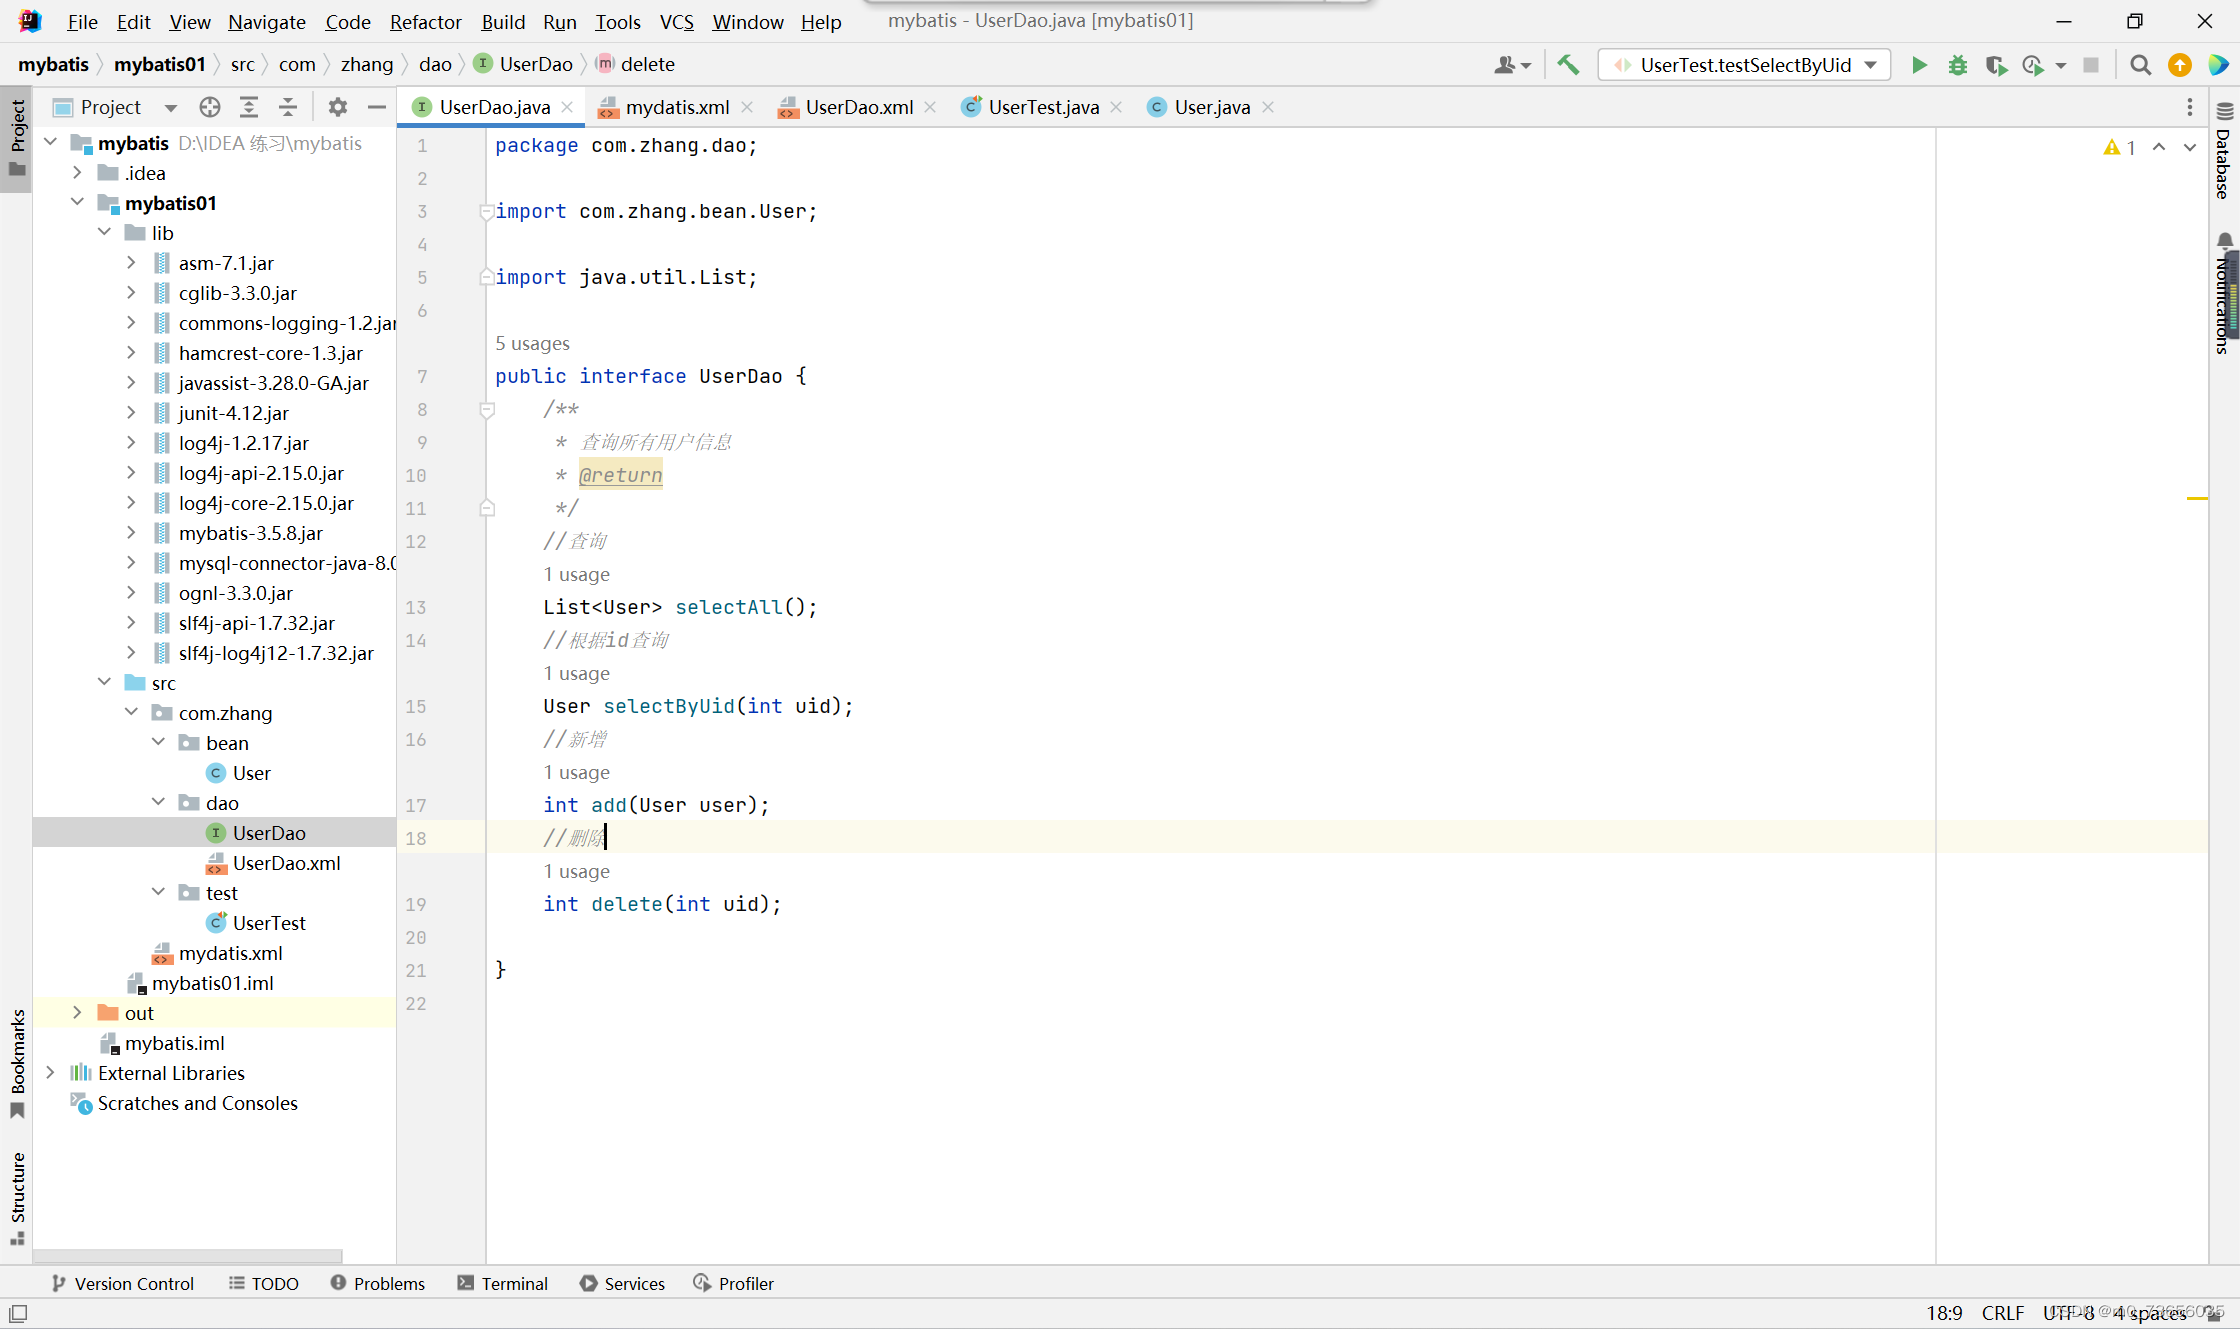Click Collapse All in Project panel
Image resolution: width=2240 pixels, height=1329 pixels.
(x=288, y=107)
